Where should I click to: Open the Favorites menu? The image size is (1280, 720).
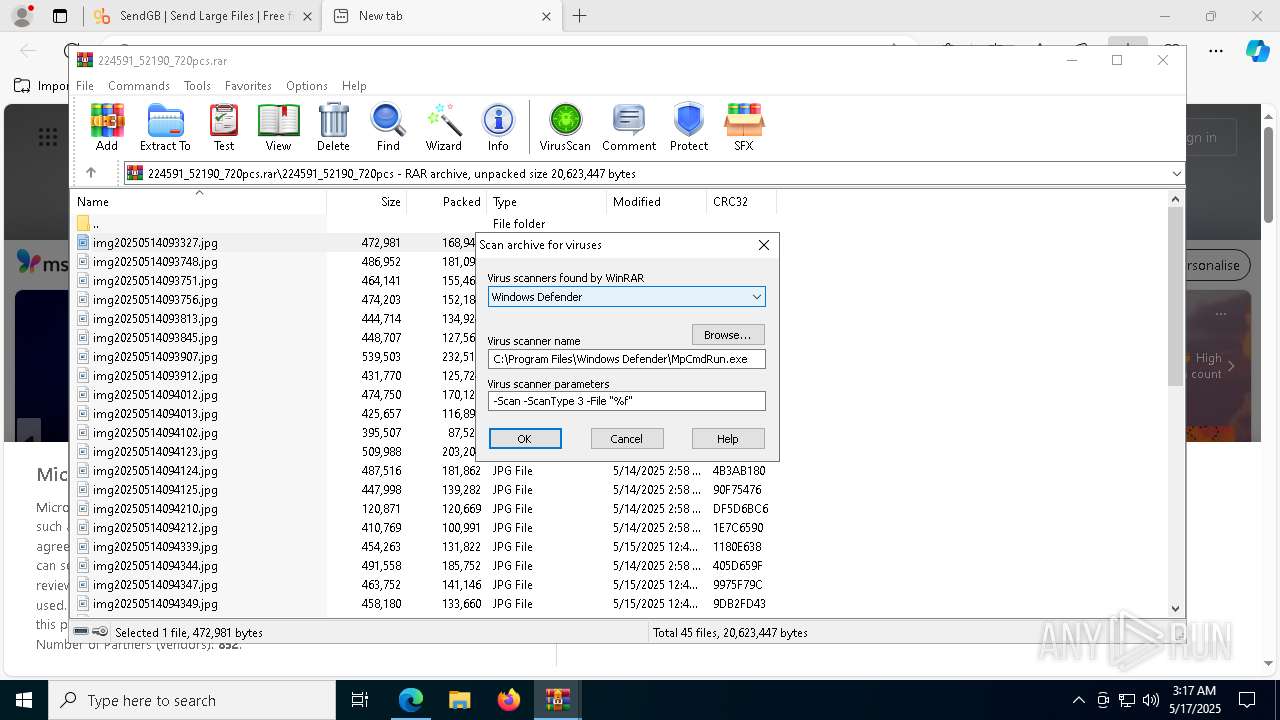point(248,86)
